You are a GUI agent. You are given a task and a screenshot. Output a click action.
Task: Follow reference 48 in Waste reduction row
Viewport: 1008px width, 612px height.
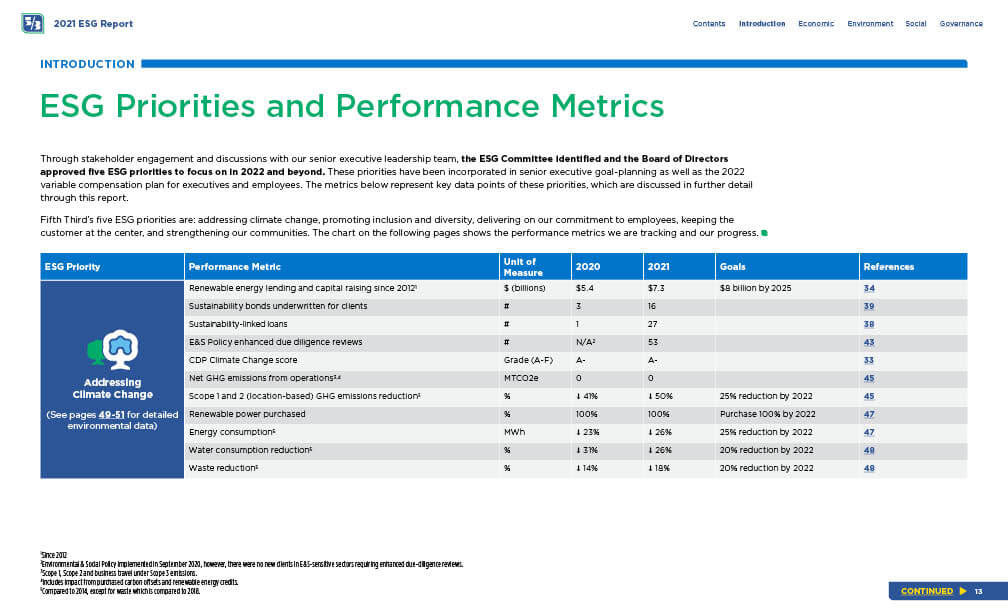click(x=869, y=468)
